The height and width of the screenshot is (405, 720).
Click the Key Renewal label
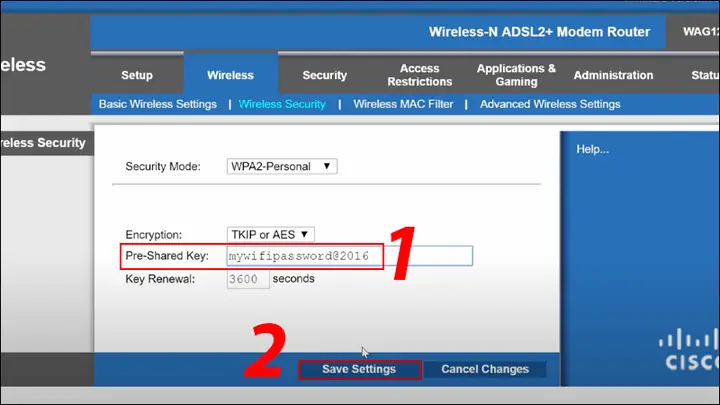[160, 279]
